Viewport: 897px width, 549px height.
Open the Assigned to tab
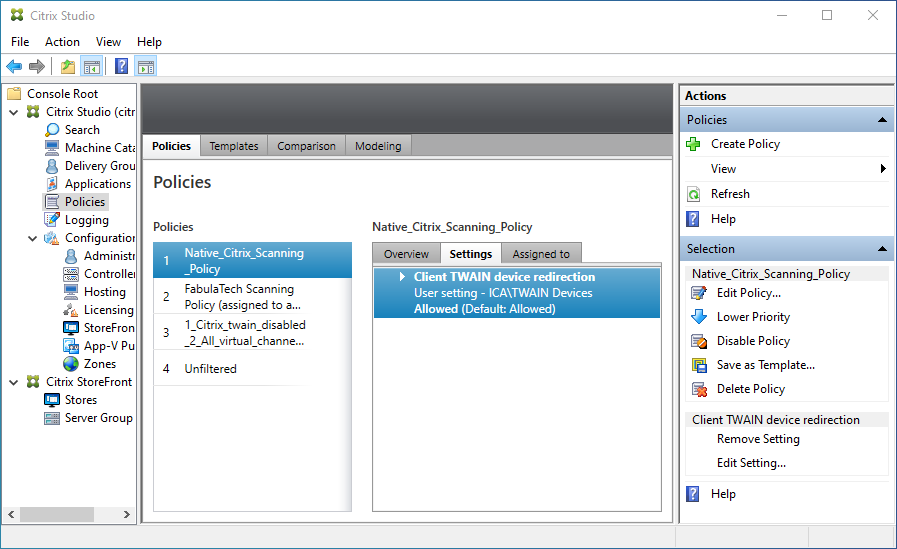coord(541,254)
